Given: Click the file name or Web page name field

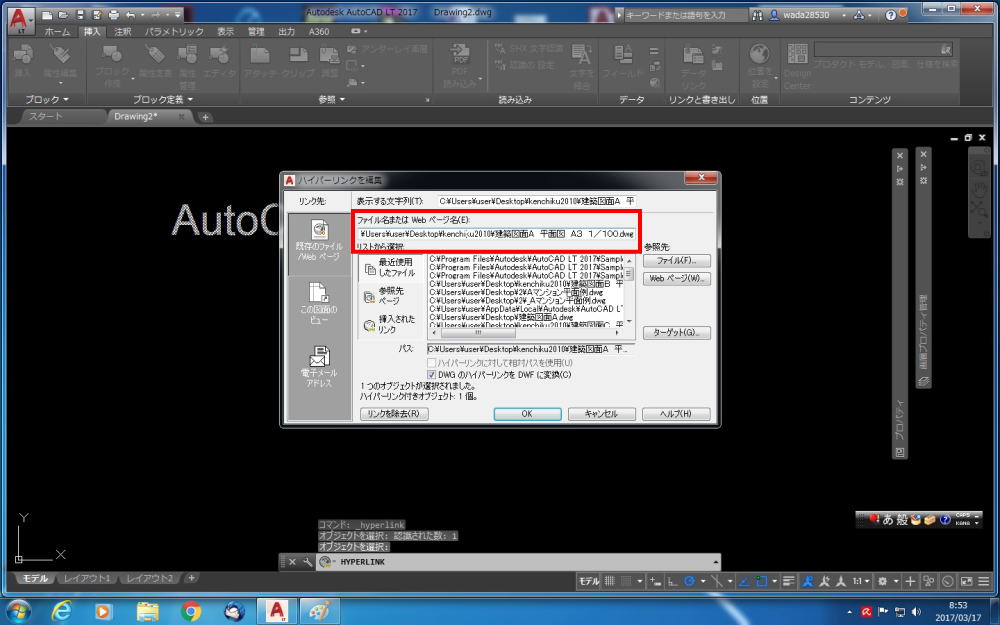Looking at the screenshot, I should 496,234.
